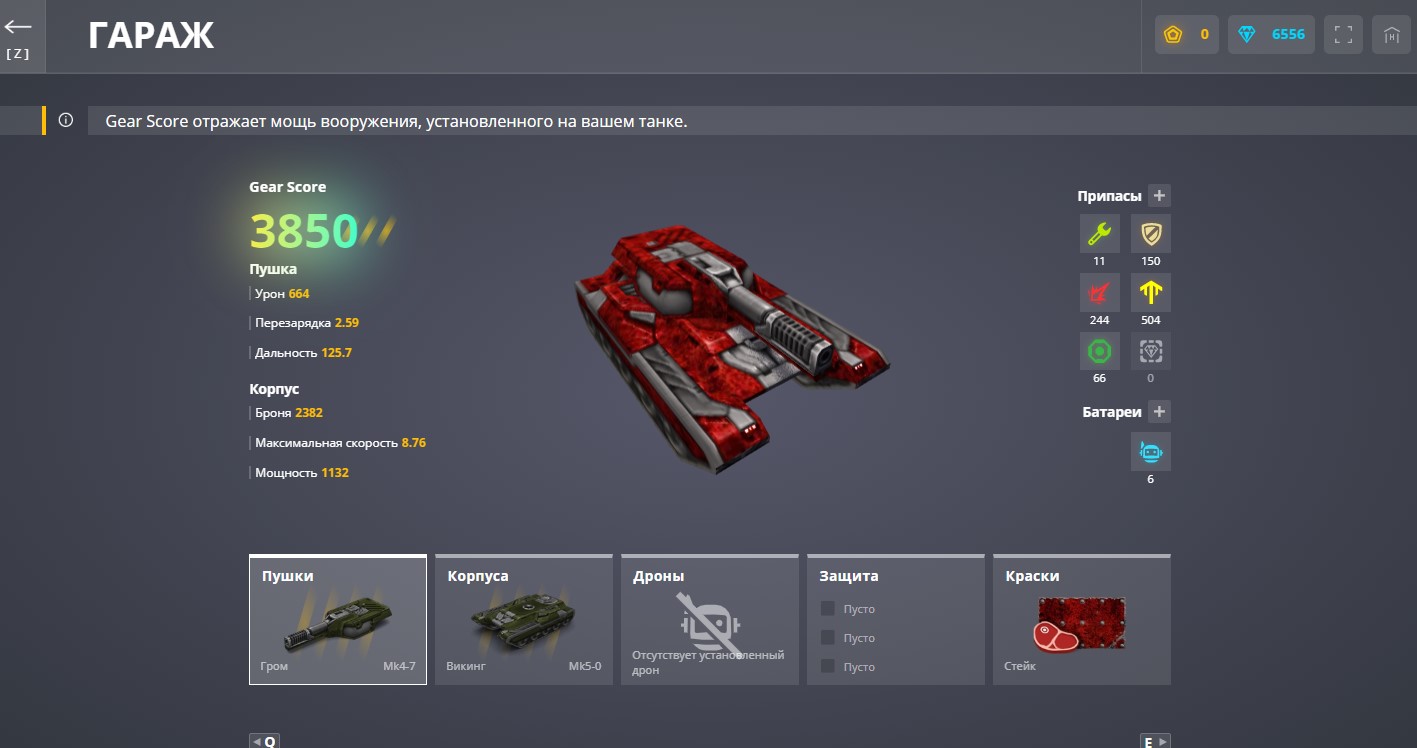Click the first empty Пусто protection slot

[x=848, y=609]
